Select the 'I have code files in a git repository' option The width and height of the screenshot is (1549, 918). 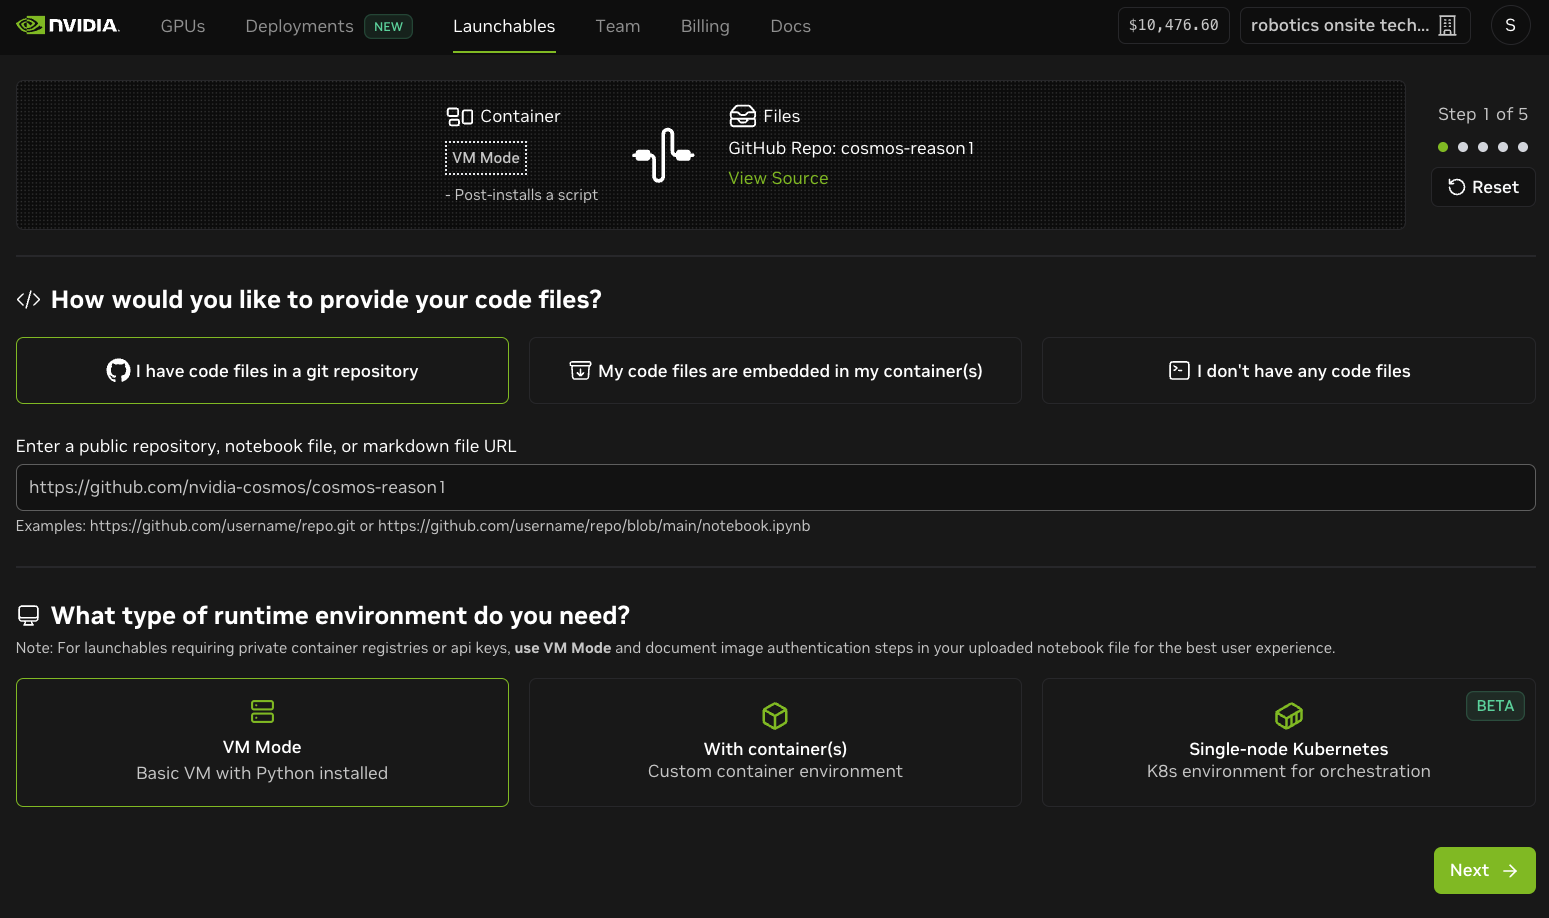(262, 370)
